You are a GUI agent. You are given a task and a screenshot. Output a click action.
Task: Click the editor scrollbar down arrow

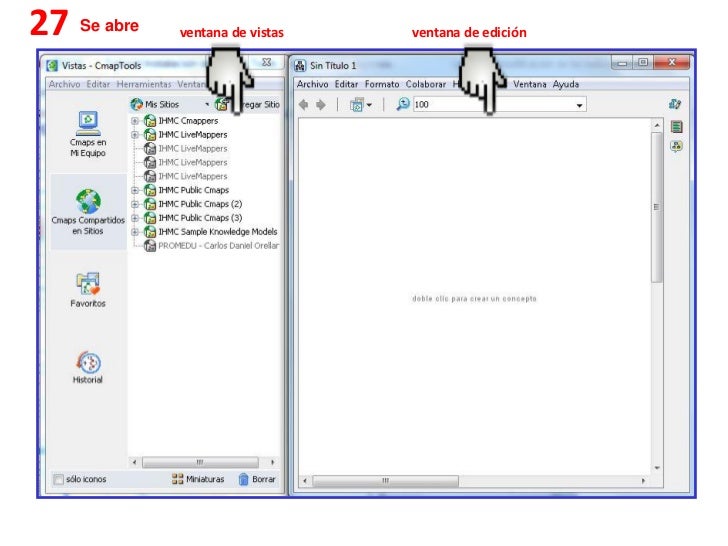pos(656,468)
